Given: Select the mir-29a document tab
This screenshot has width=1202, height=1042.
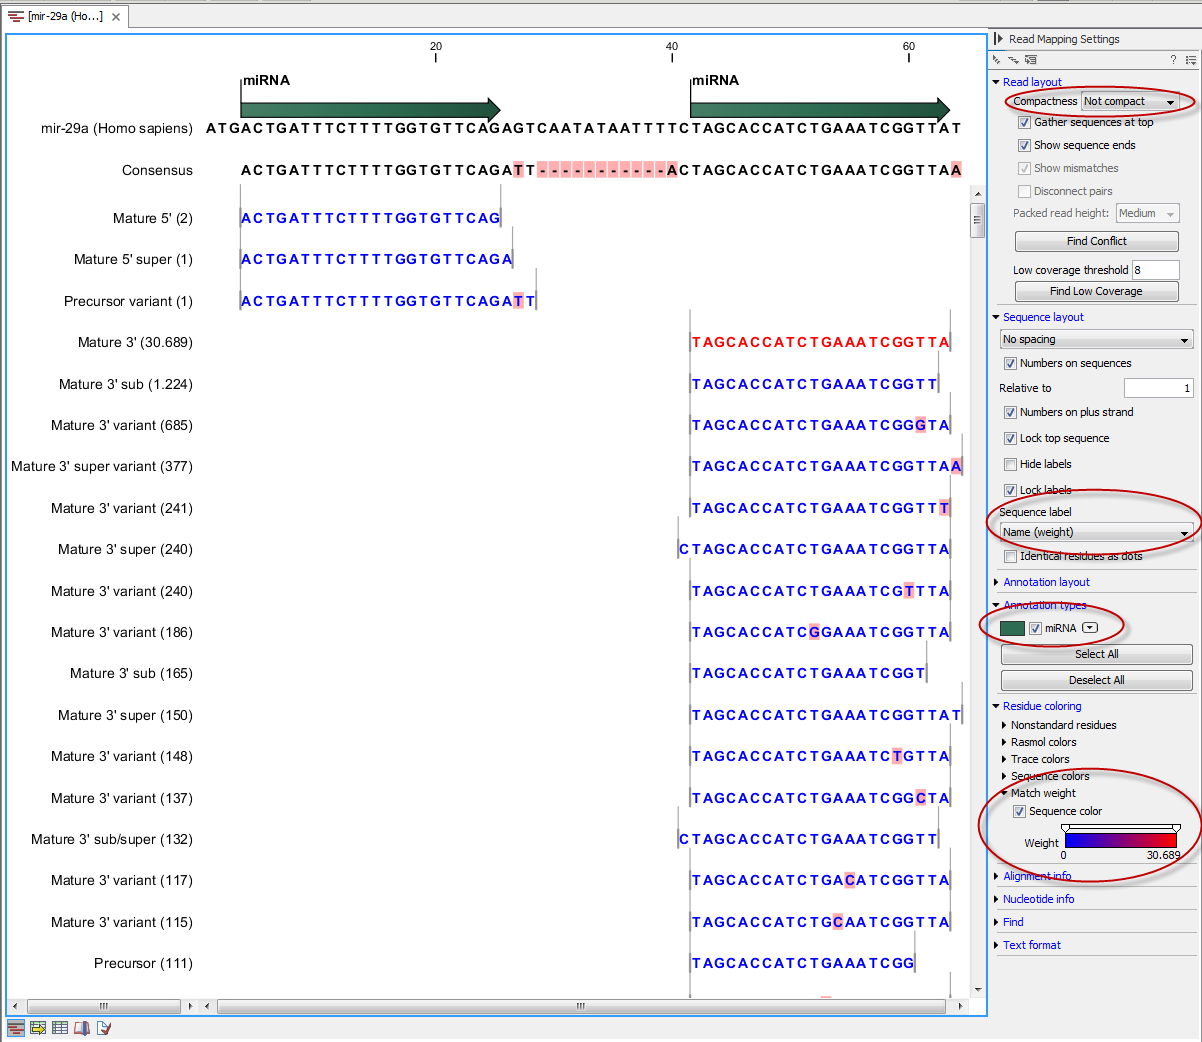Looking at the screenshot, I should click(64, 16).
